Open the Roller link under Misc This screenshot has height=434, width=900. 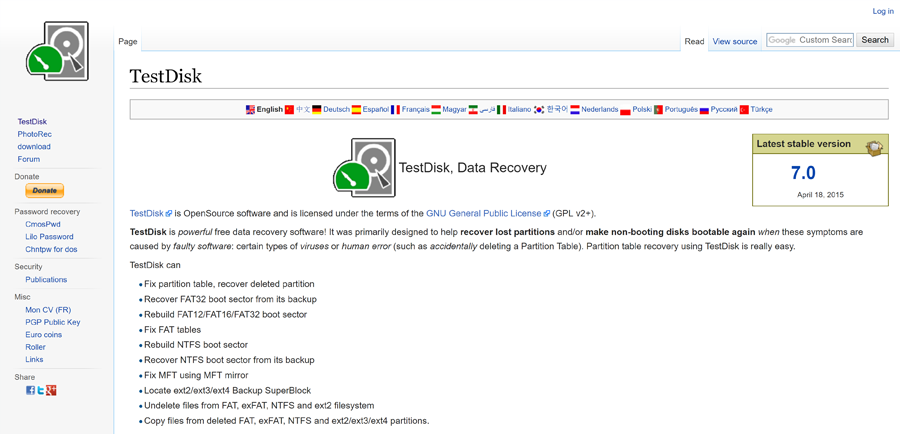click(36, 347)
